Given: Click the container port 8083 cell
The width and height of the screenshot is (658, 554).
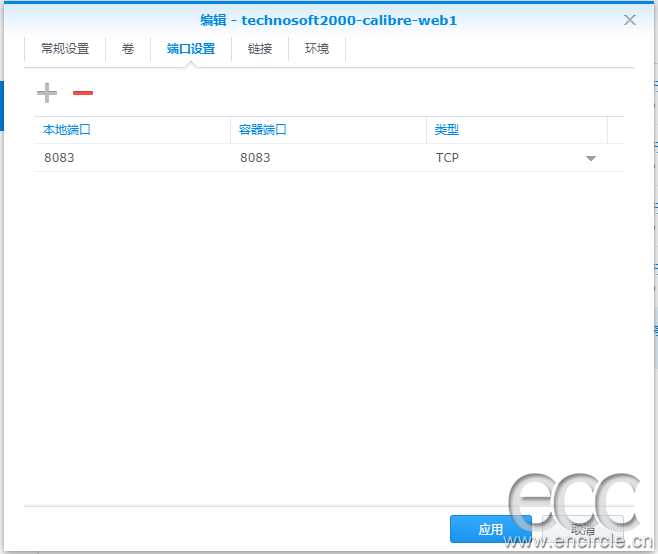Looking at the screenshot, I should coord(328,158).
